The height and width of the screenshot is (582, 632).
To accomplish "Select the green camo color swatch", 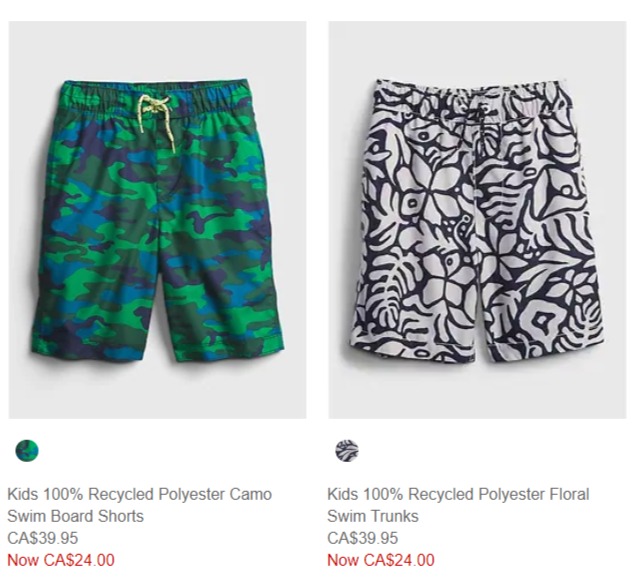I will click(27, 451).
